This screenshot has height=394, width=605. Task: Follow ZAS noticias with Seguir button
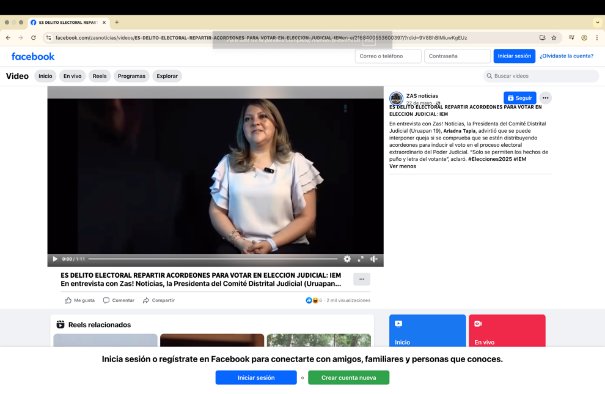pyautogui.click(x=520, y=98)
